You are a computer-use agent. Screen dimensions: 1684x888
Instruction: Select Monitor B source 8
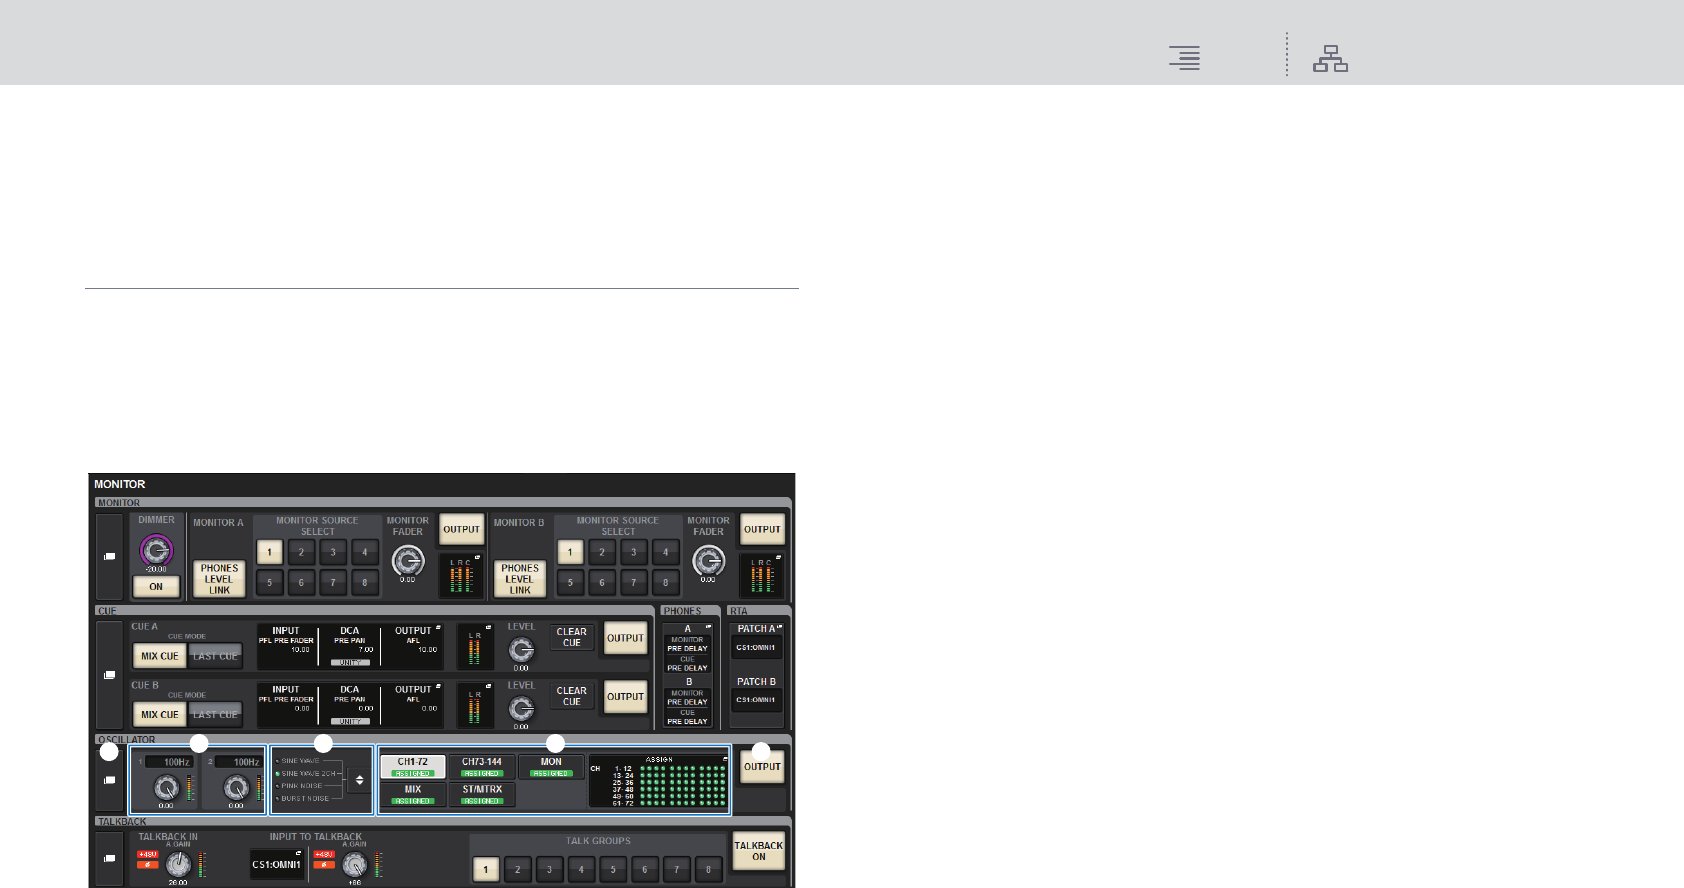point(666,582)
